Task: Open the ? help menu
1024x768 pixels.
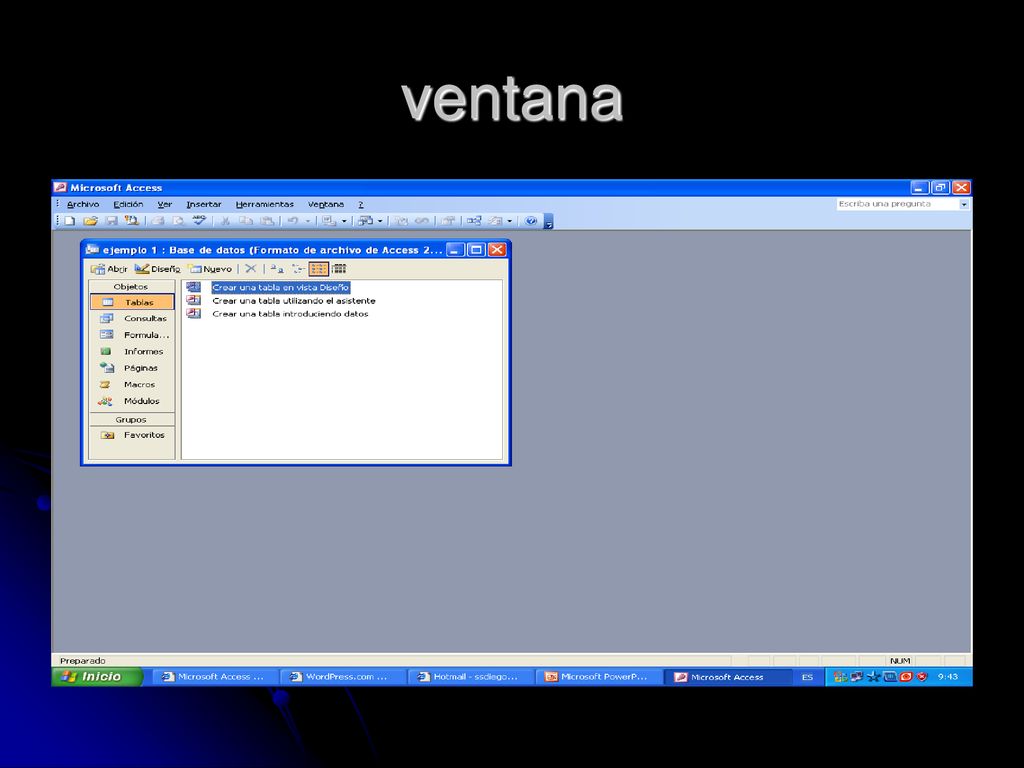Action: coord(360,204)
